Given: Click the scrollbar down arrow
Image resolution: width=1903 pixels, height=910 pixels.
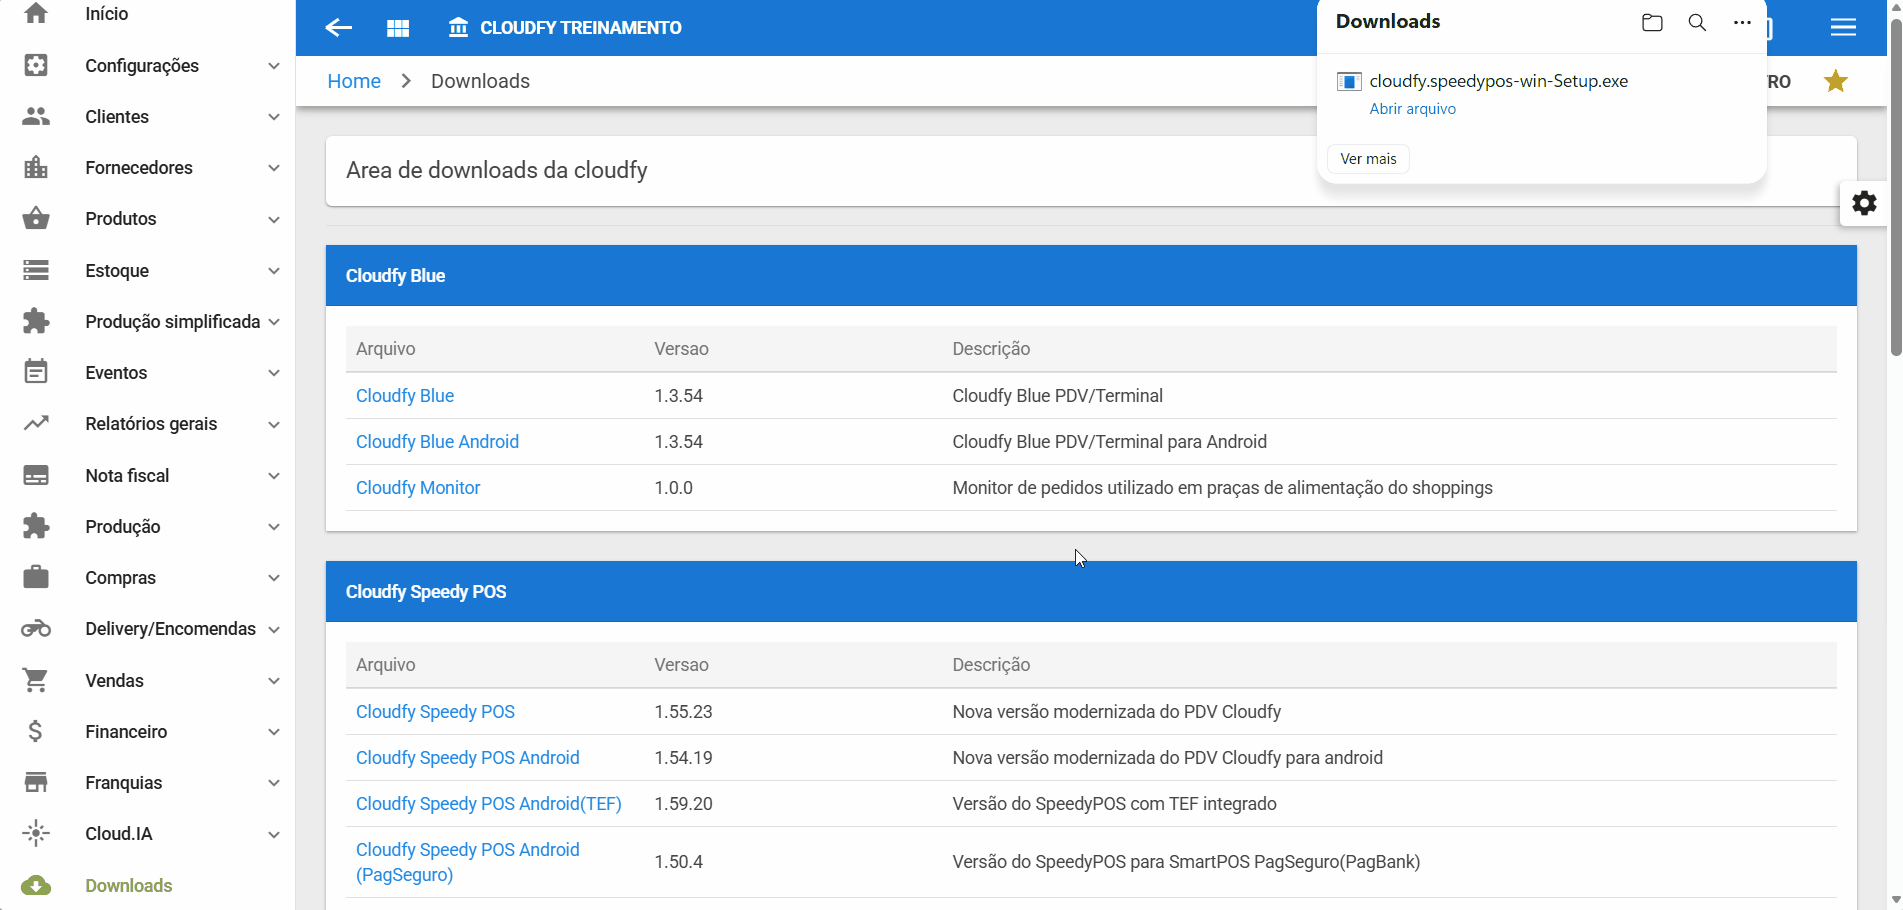Looking at the screenshot, I should (x=1895, y=900).
